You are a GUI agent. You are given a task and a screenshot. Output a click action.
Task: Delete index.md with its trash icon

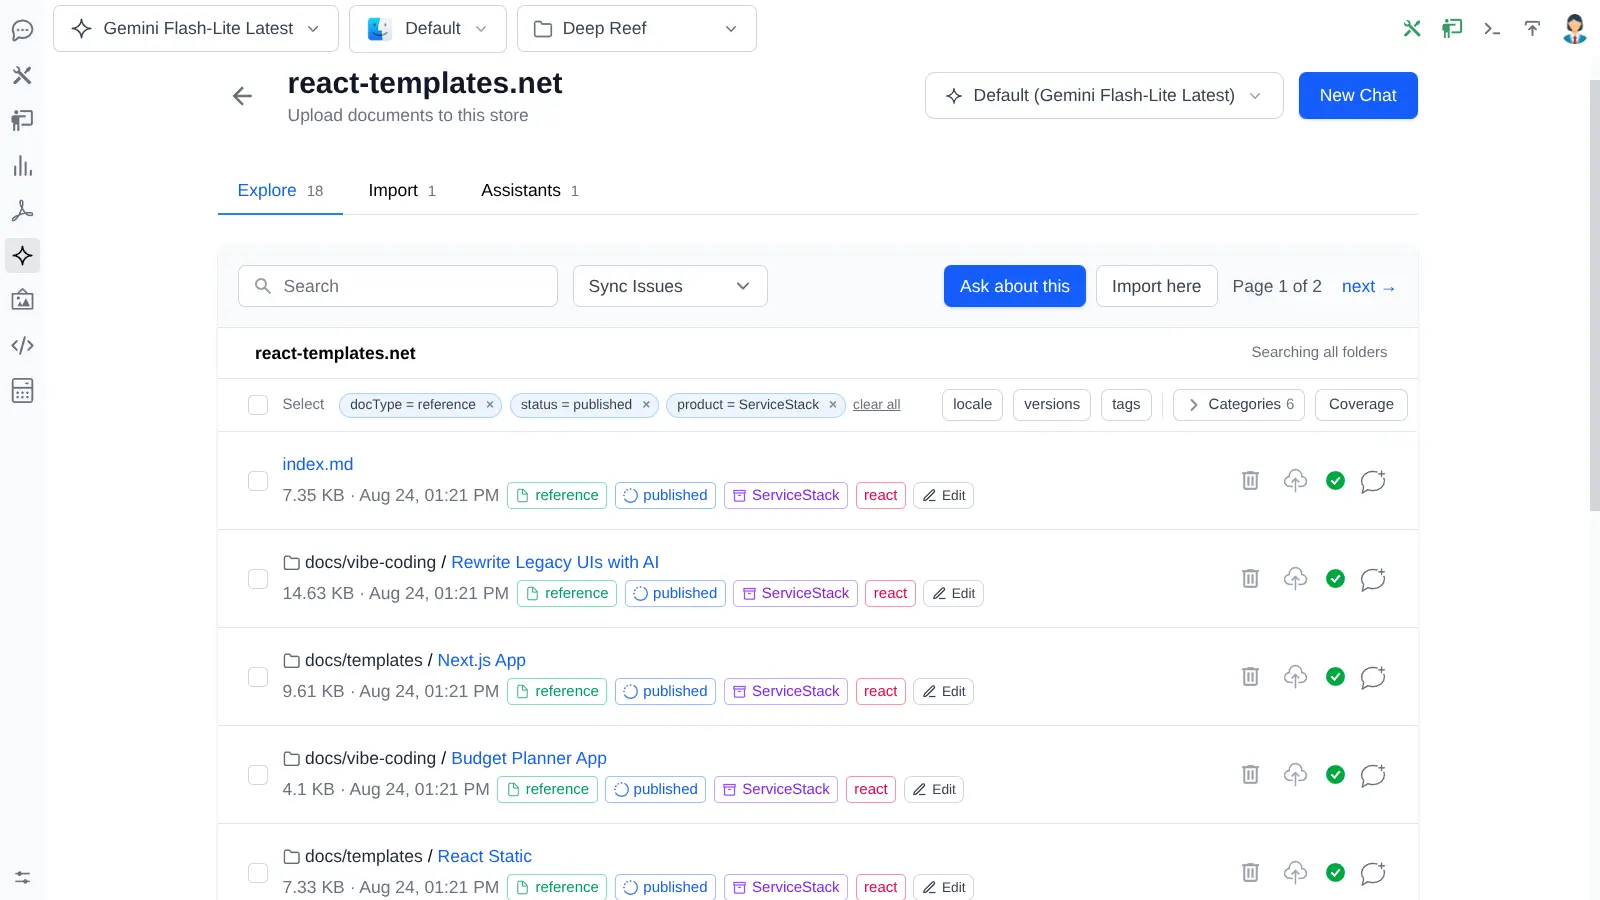[x=1250, y=480]
